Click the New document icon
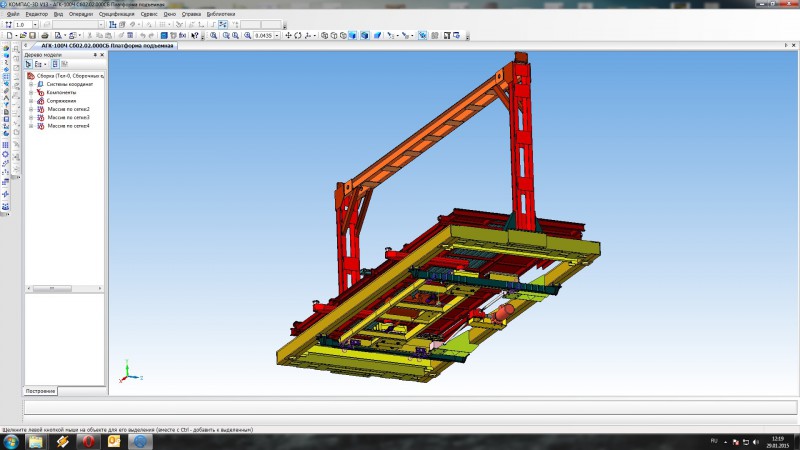The height and width of the screenshot is (450, 800). coord(9,36)
